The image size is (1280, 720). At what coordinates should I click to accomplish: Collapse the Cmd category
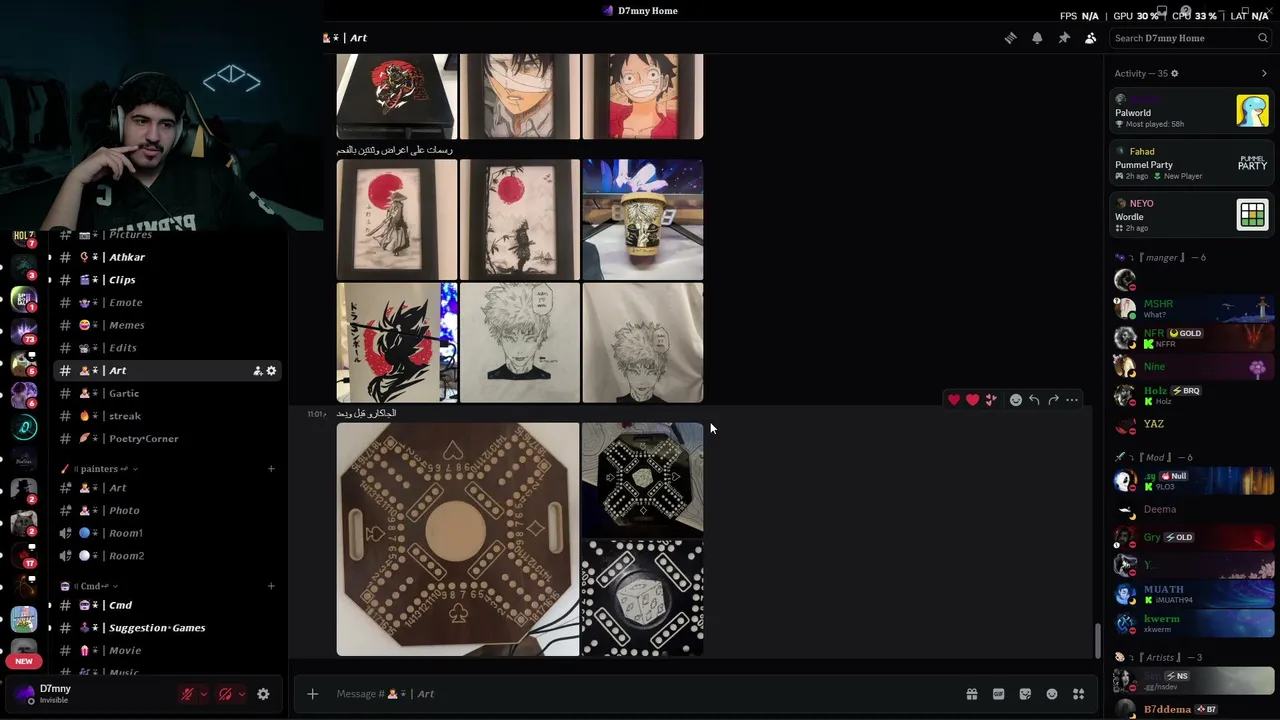[x=89, y=586]
